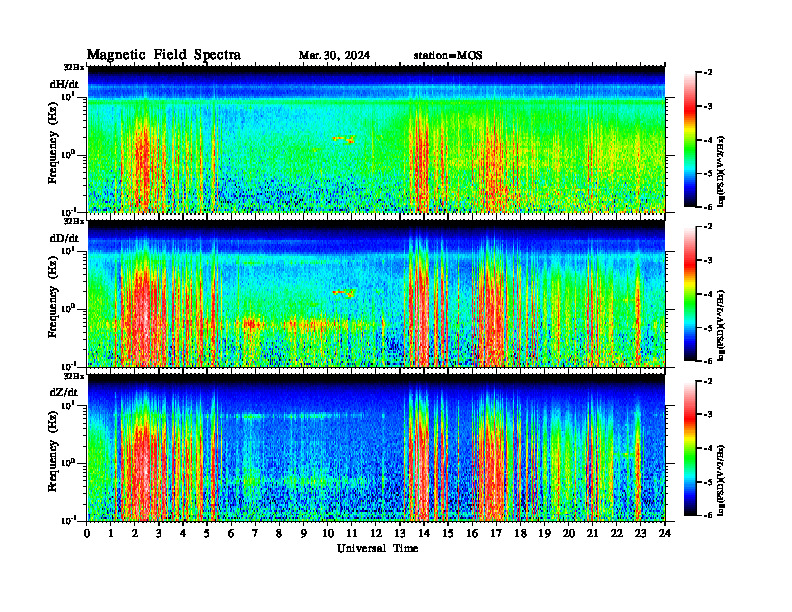Click the -6 value on dZ/dt color scale
792x612 pixels.
coord(708,515)
